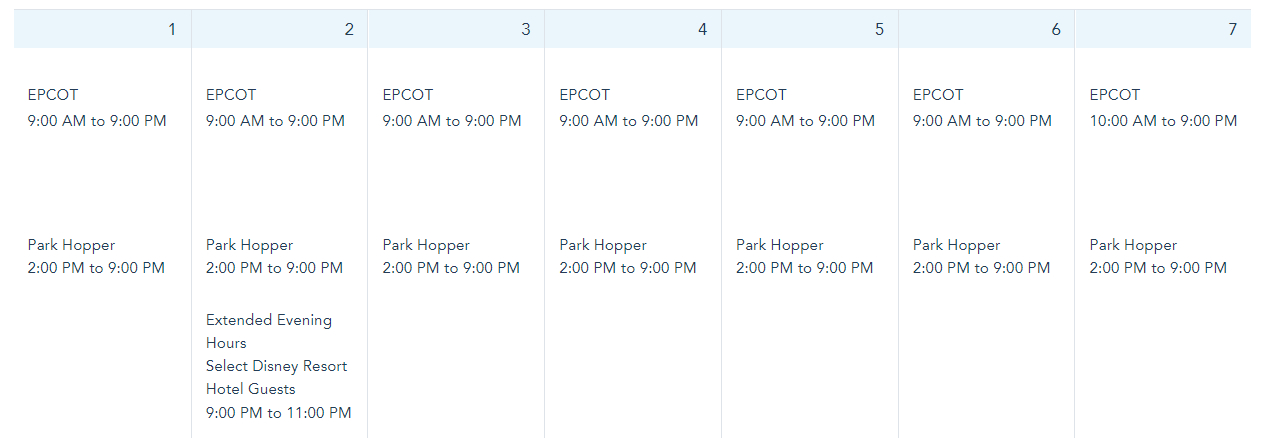The height and width of the screenshot is (438, 1261).
Task: Open Park Hopper entry under day 3
Action: pyautogui.click(x=426, y=245)
